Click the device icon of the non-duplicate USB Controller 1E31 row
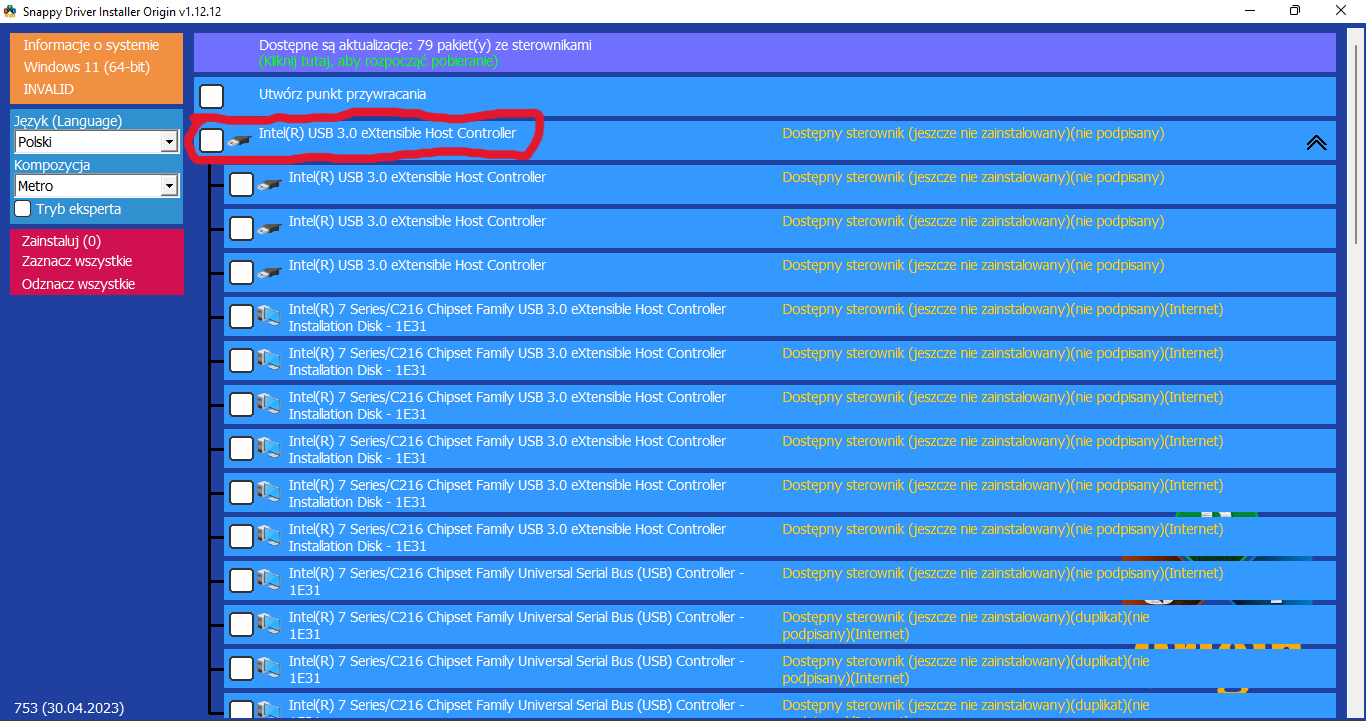 (x=268, y=580)
